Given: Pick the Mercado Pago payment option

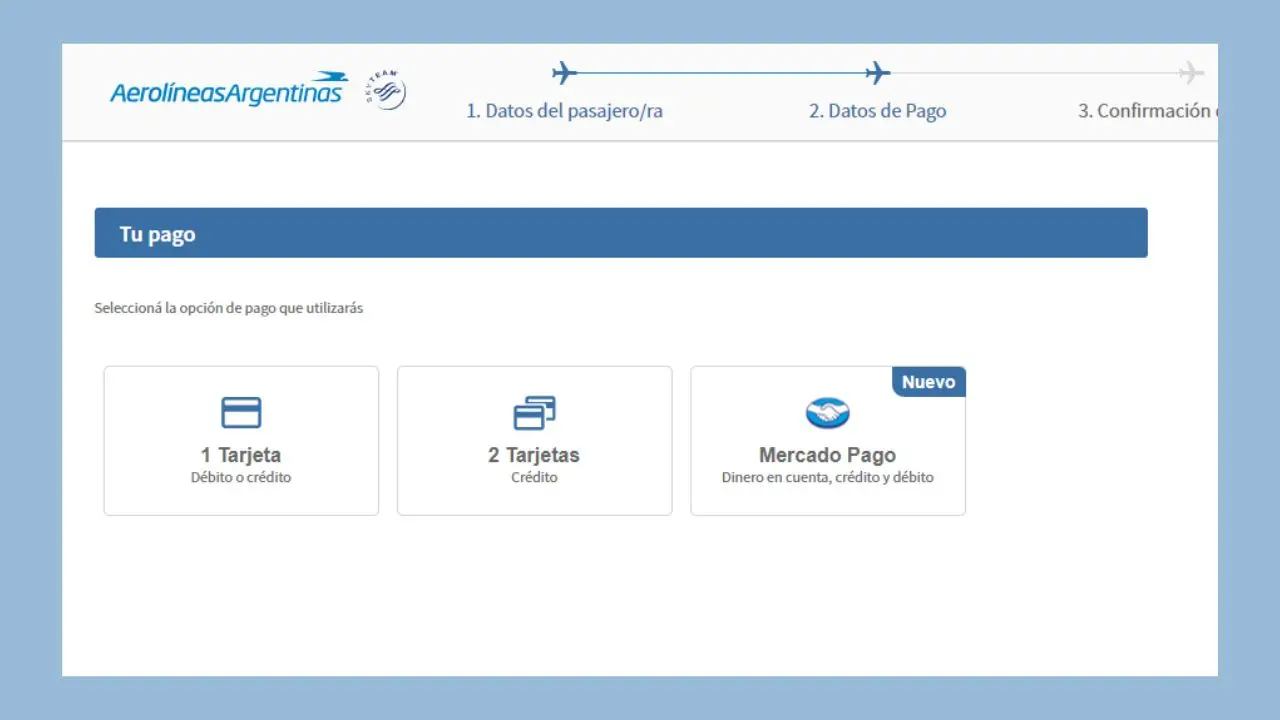Looking at the screenshot, I should click(828, 441).
